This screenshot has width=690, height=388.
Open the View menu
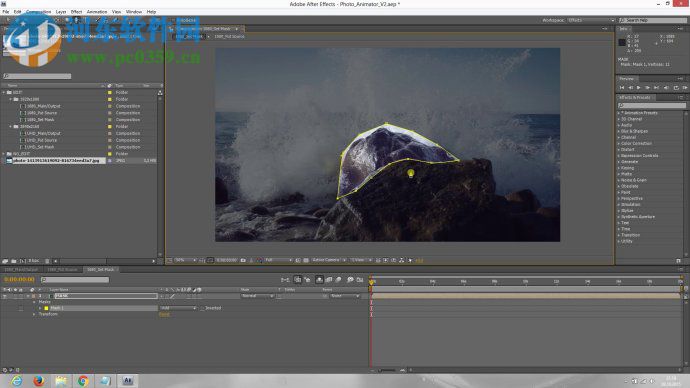pos(117,12)
